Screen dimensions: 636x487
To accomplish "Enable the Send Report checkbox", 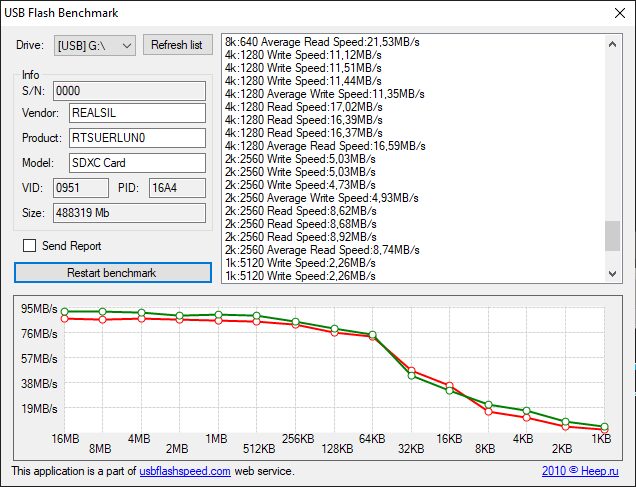I will click(29, 245).
